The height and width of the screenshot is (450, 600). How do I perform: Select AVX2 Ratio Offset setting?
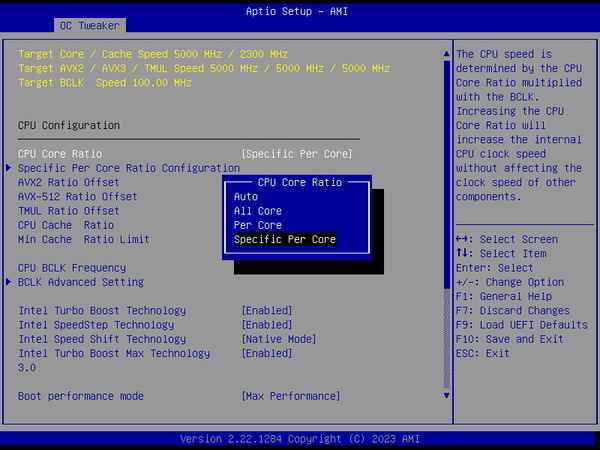(68, 182)
